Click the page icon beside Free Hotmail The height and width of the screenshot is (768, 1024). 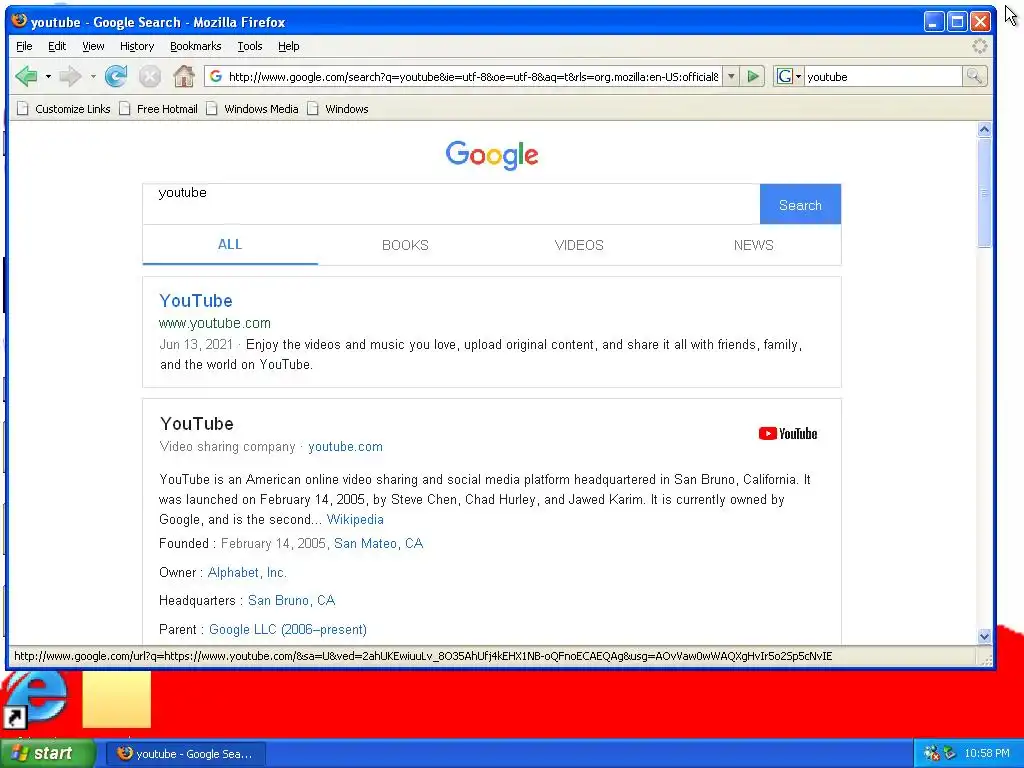point(125,108)
